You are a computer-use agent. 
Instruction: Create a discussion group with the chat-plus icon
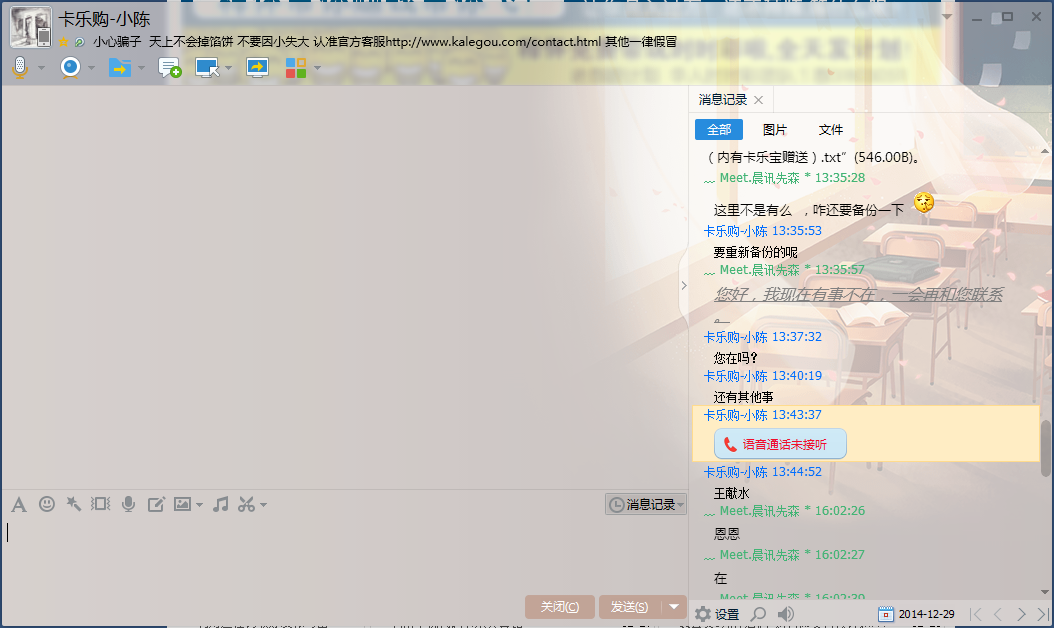(170, 68)
